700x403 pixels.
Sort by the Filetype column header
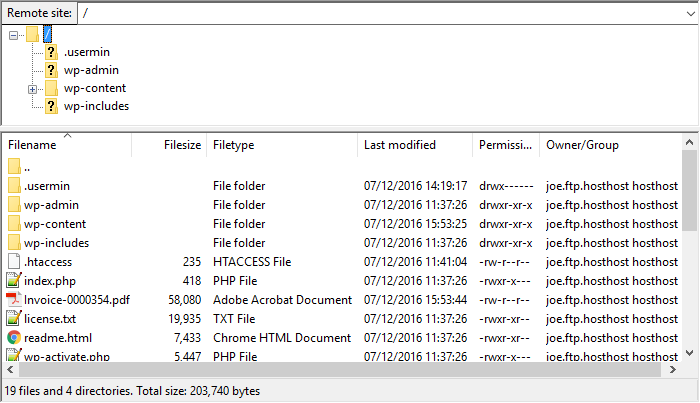tap(282, 145)
